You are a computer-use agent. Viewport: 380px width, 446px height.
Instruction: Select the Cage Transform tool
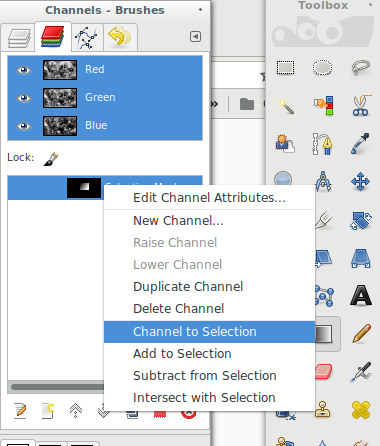(324, 296)
